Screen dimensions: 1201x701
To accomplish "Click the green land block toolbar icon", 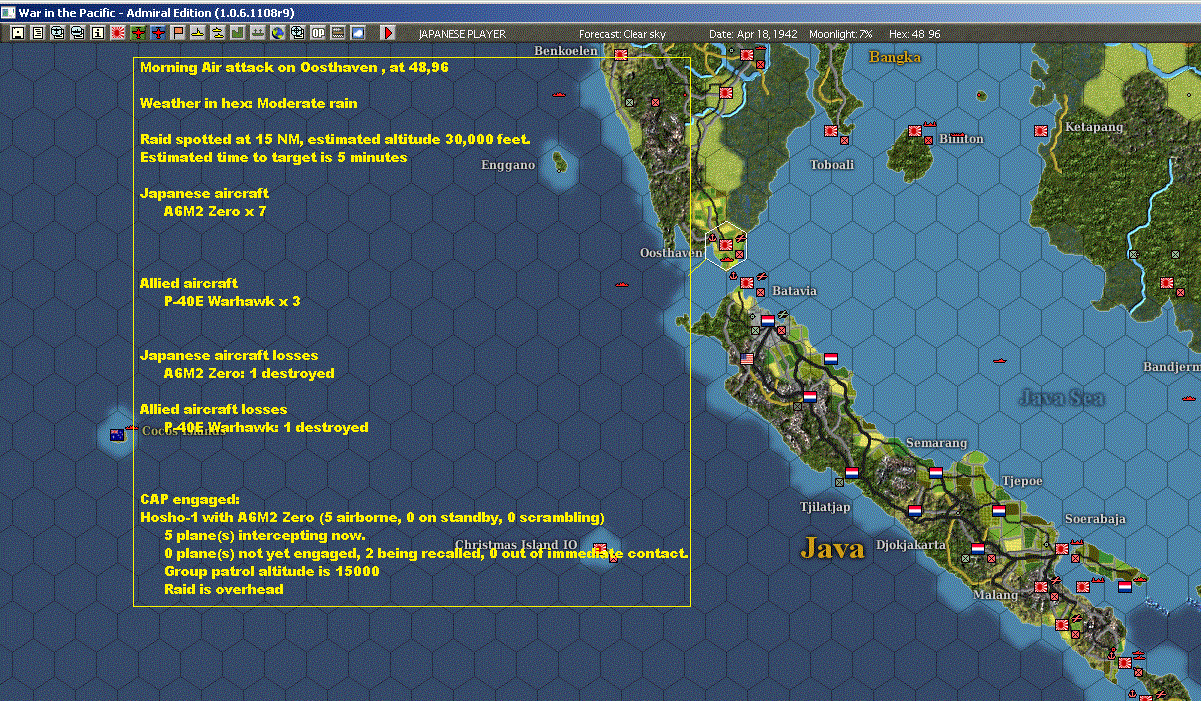I will 237,33.
